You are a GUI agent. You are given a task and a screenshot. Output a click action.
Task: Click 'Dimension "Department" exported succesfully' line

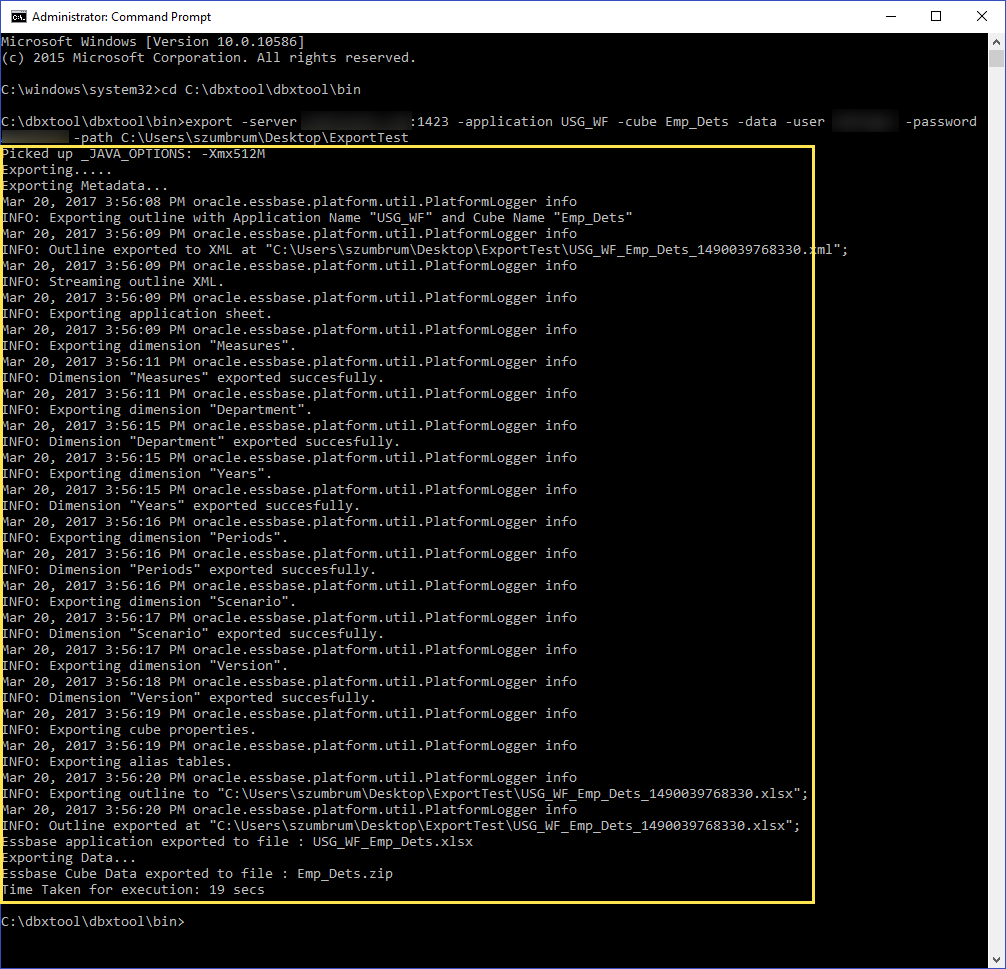tap(200, 441)
